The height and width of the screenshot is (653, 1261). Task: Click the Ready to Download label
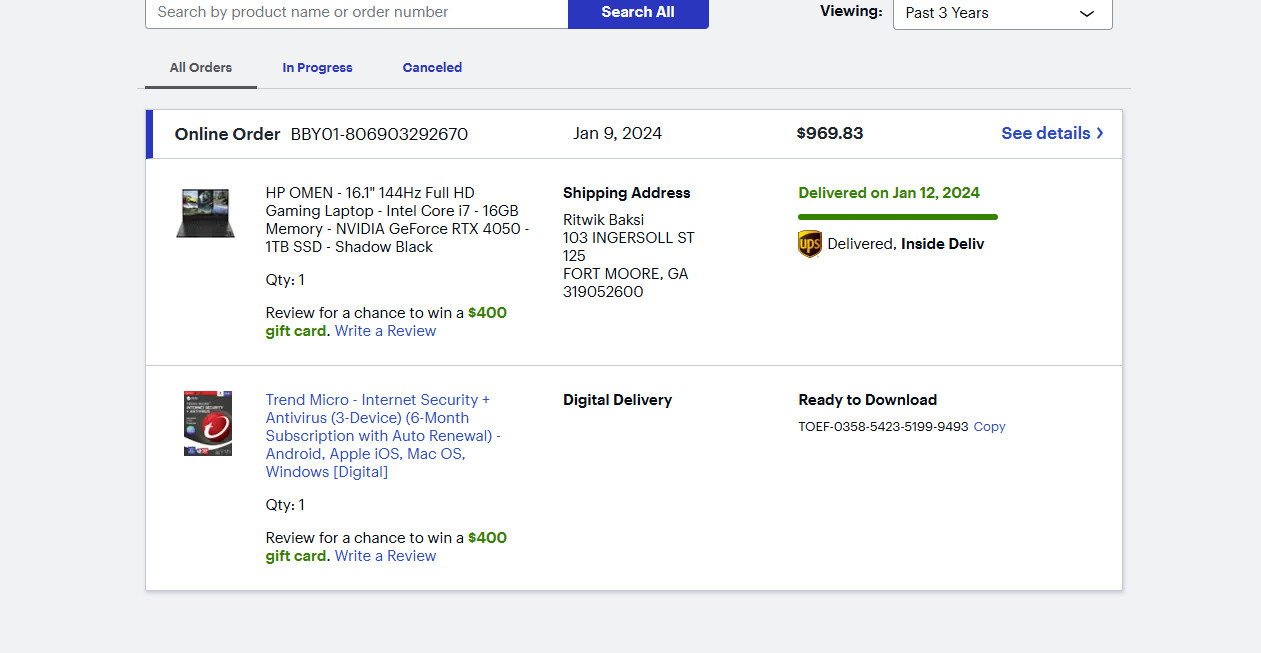point(867,400)
